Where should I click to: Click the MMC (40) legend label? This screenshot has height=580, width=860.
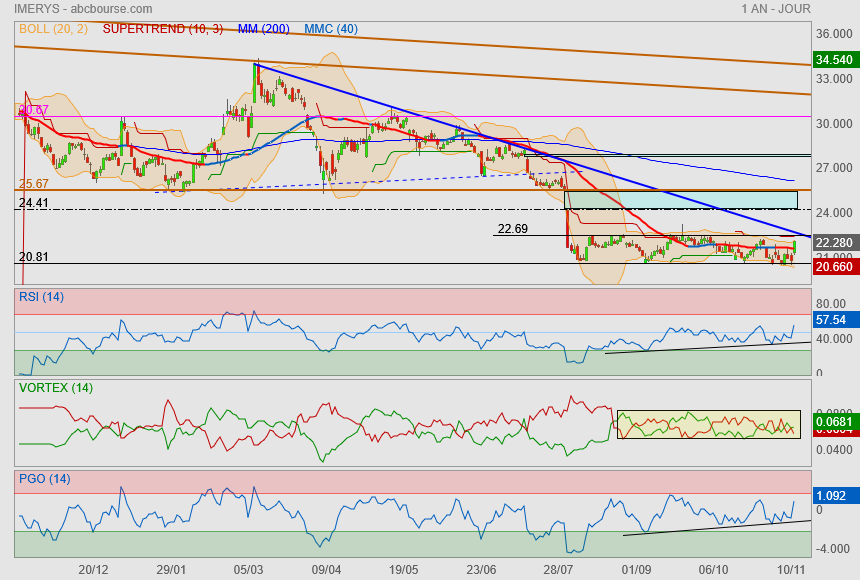click(x=331, y=29)
